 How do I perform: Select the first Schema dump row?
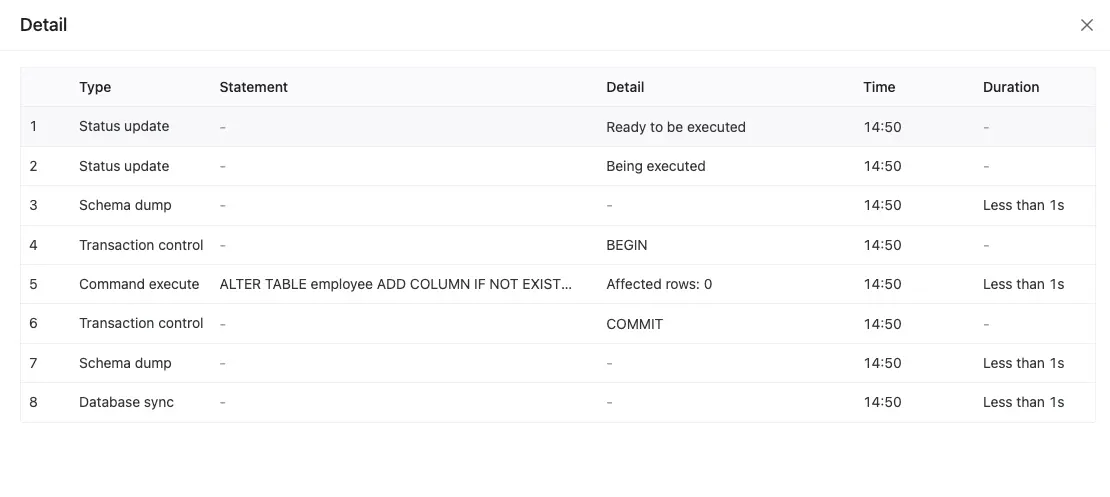125,205
